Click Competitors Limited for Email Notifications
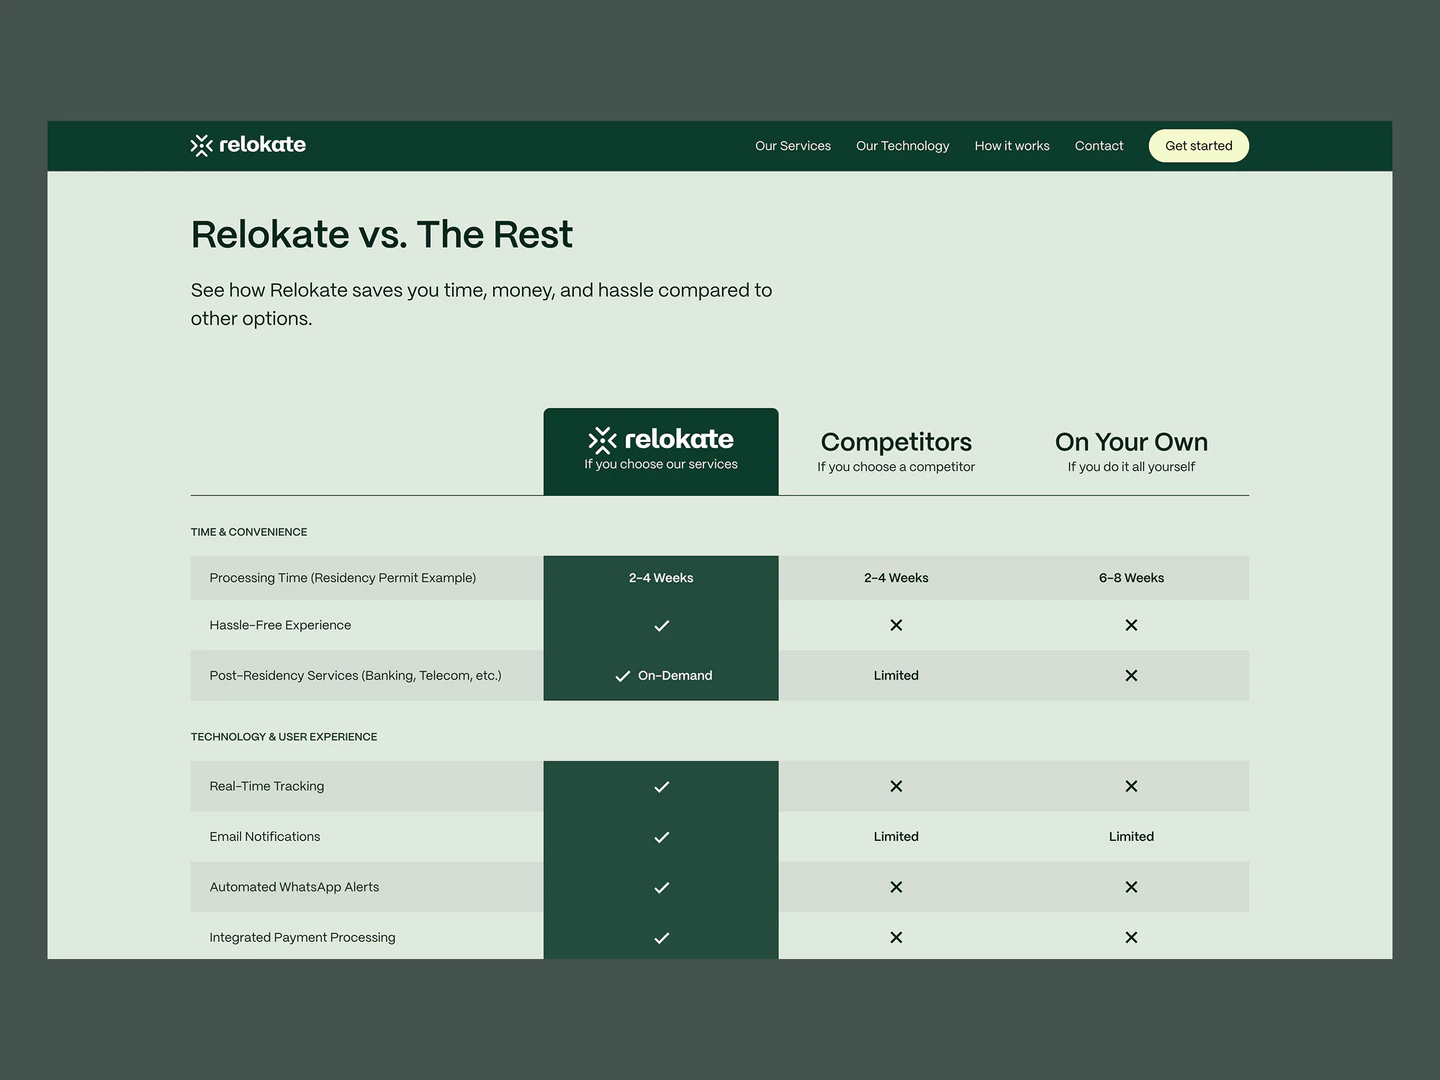Viewport: 1440px width, 1080px height. [x=896, y=837]
